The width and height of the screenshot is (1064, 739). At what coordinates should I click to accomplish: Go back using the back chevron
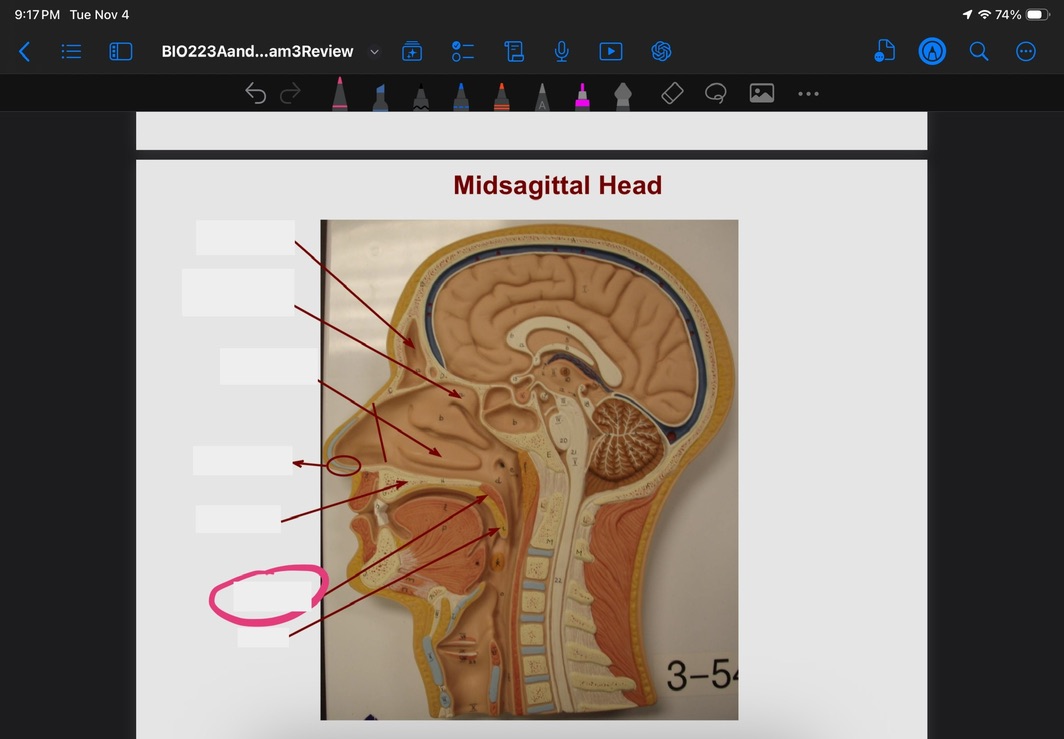tap(24, 51)
